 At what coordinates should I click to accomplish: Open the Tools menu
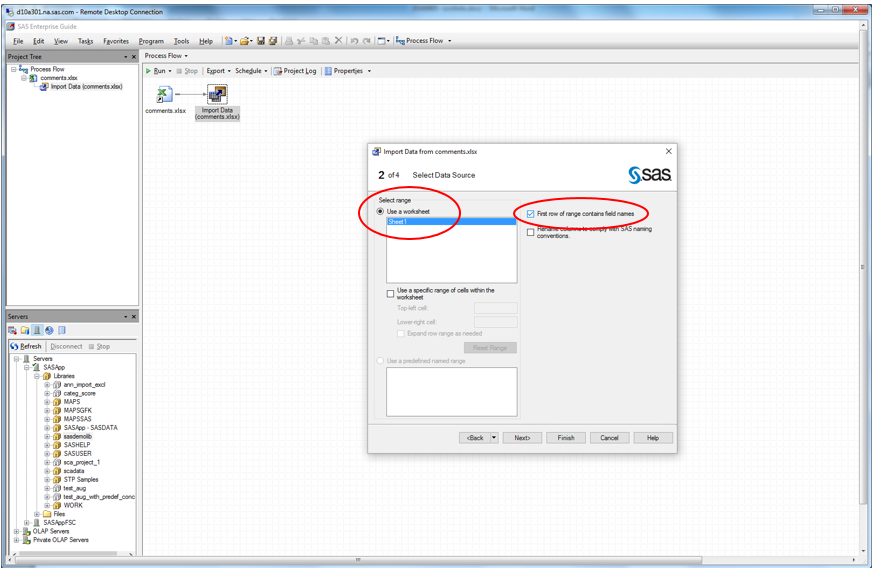pyautogui.click(x=181, y=41)
